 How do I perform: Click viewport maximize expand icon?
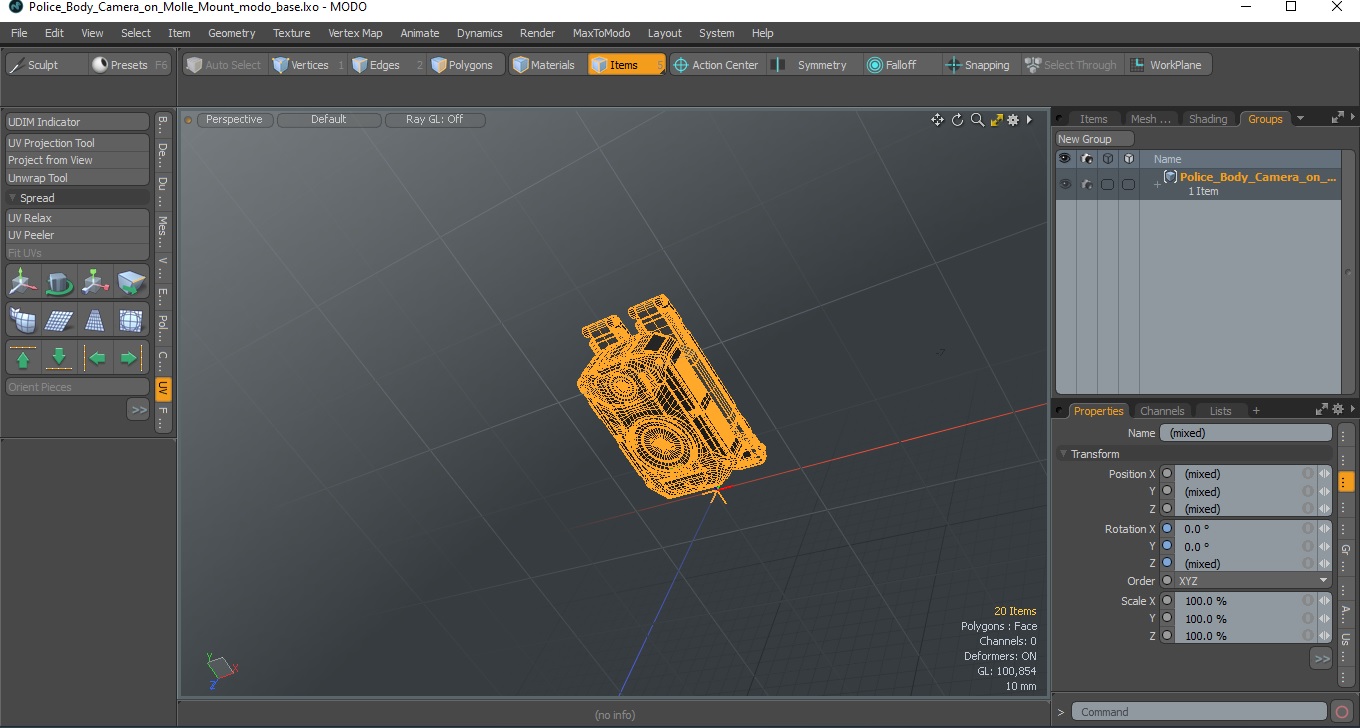pos(996,120)
